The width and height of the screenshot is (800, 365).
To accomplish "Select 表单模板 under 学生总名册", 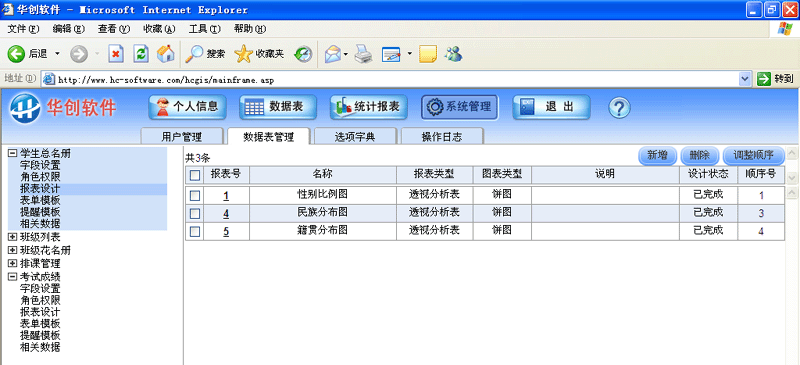I will (x=40, y=200).
